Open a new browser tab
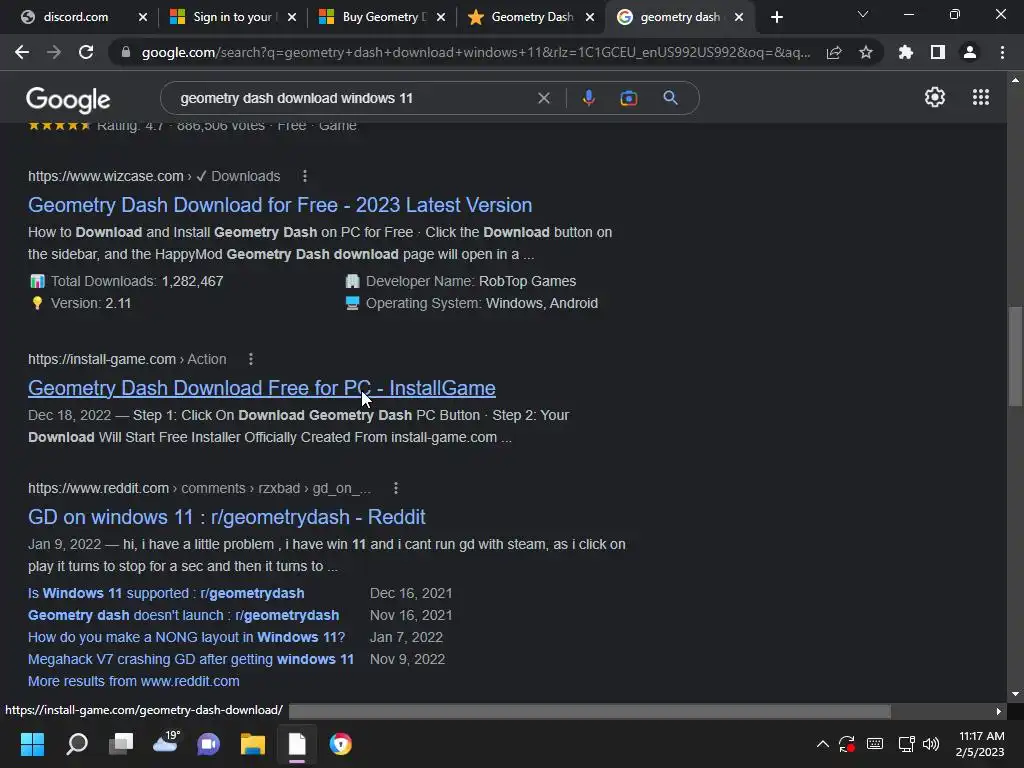Viewport: 1024px width, 768px height. (776, 17)
